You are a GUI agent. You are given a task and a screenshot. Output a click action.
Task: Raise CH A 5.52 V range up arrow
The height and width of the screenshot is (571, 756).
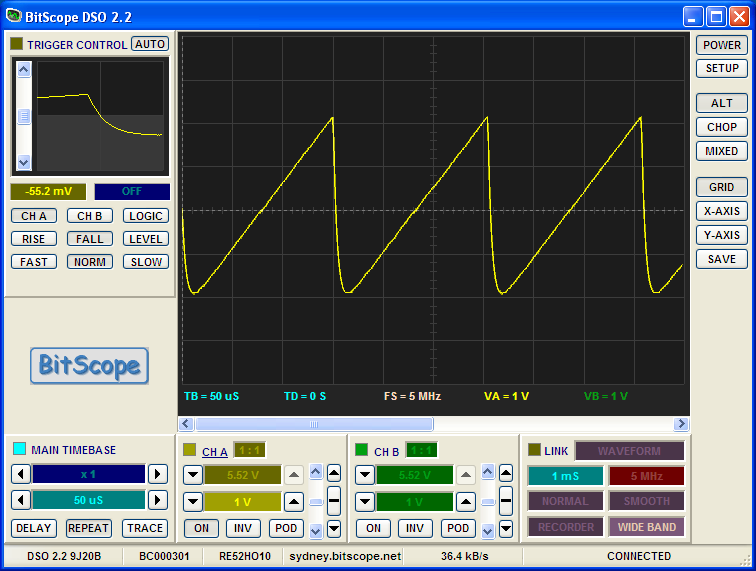pyautogui.click(x=294, y=475)
